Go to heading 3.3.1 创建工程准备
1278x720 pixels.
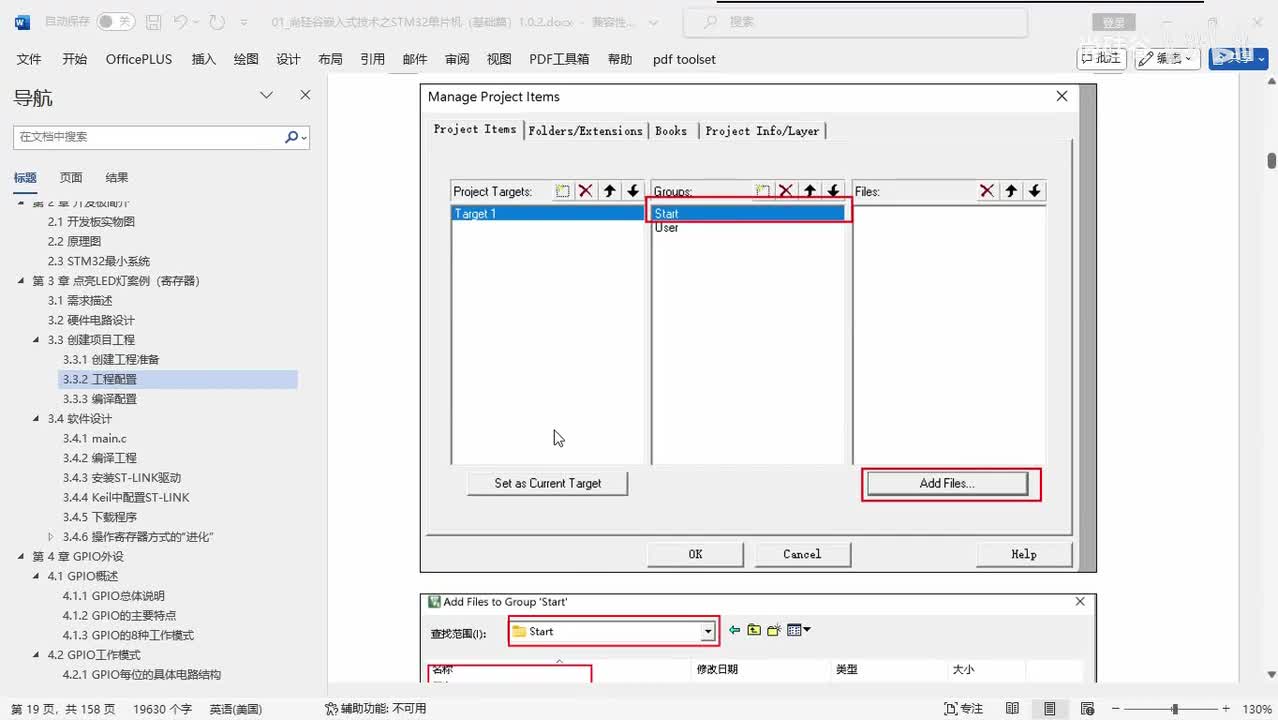[x=111, y=360]
